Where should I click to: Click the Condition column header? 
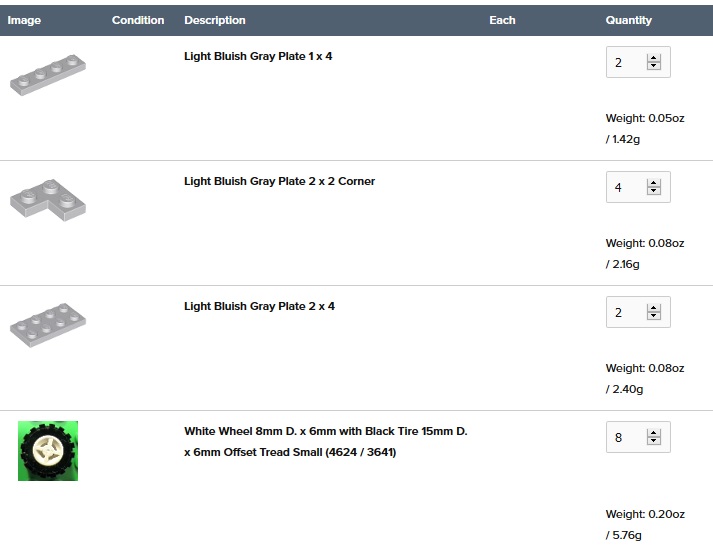click(x=138, y=20)
